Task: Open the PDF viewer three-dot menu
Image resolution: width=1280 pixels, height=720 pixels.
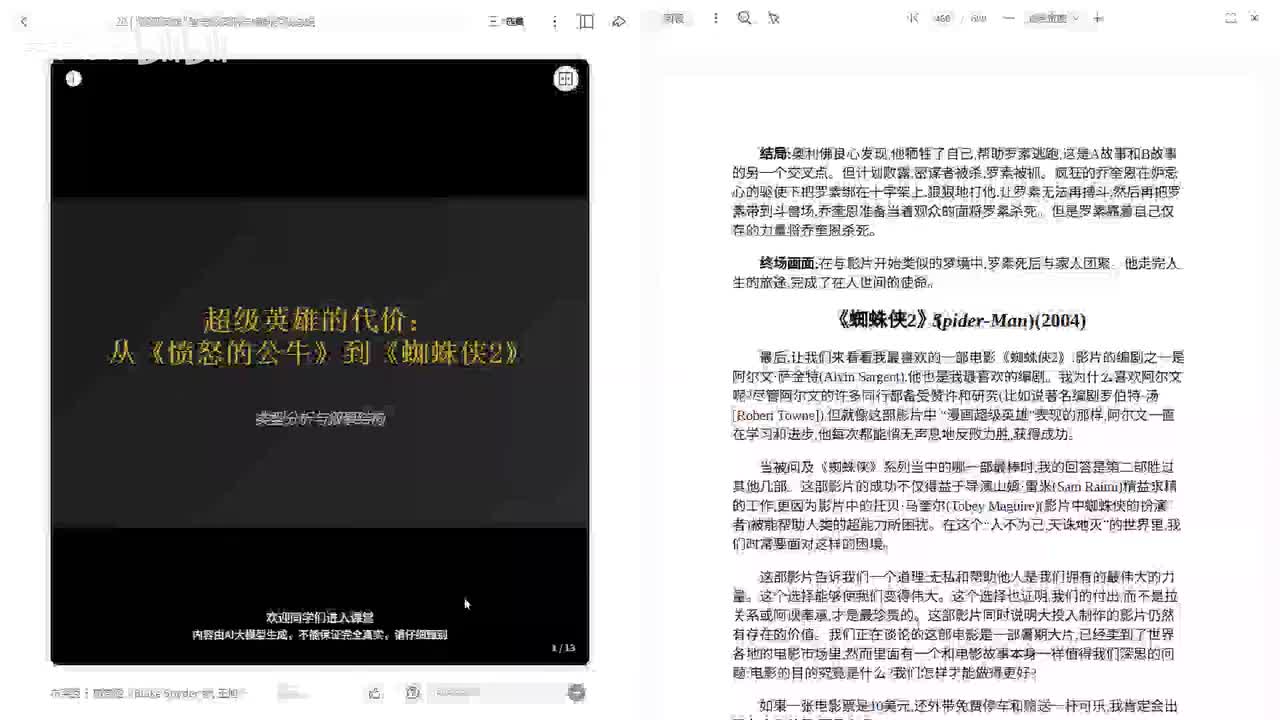Action: click(715, 18)
